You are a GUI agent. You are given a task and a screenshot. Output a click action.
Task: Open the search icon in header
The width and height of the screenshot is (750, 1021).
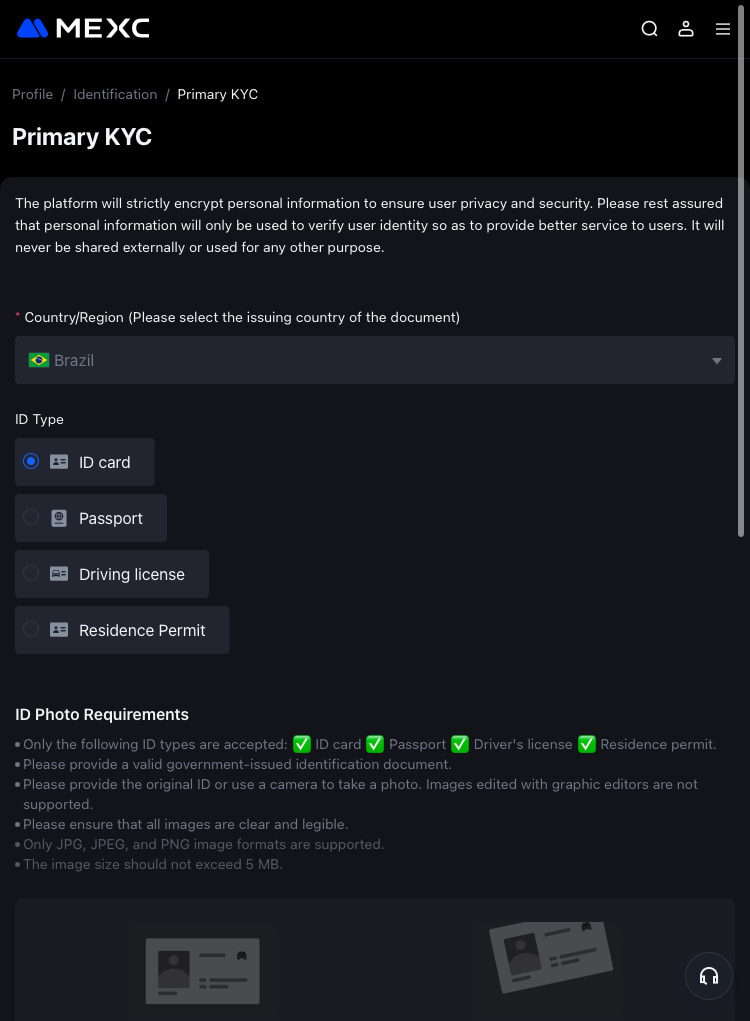[x=649, y=29]
